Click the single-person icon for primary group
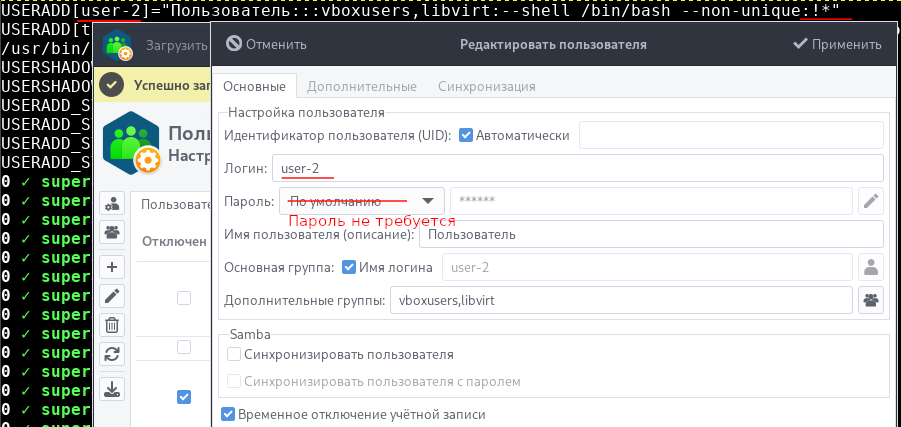The height and width of the screenshot is (427, 901). point(871,267)
